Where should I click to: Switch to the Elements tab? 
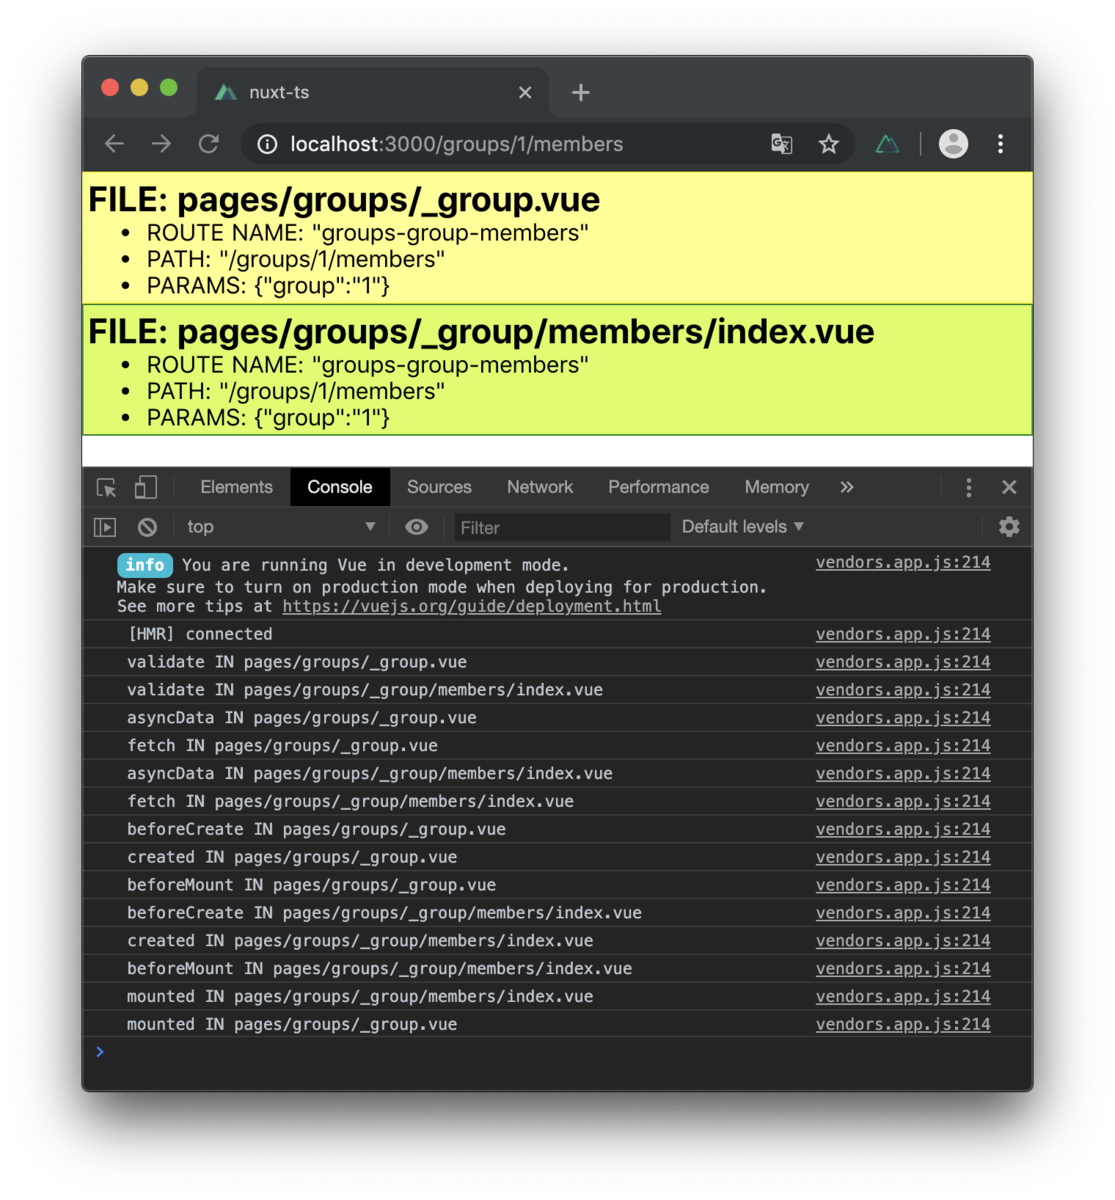(x=236, y=487)
